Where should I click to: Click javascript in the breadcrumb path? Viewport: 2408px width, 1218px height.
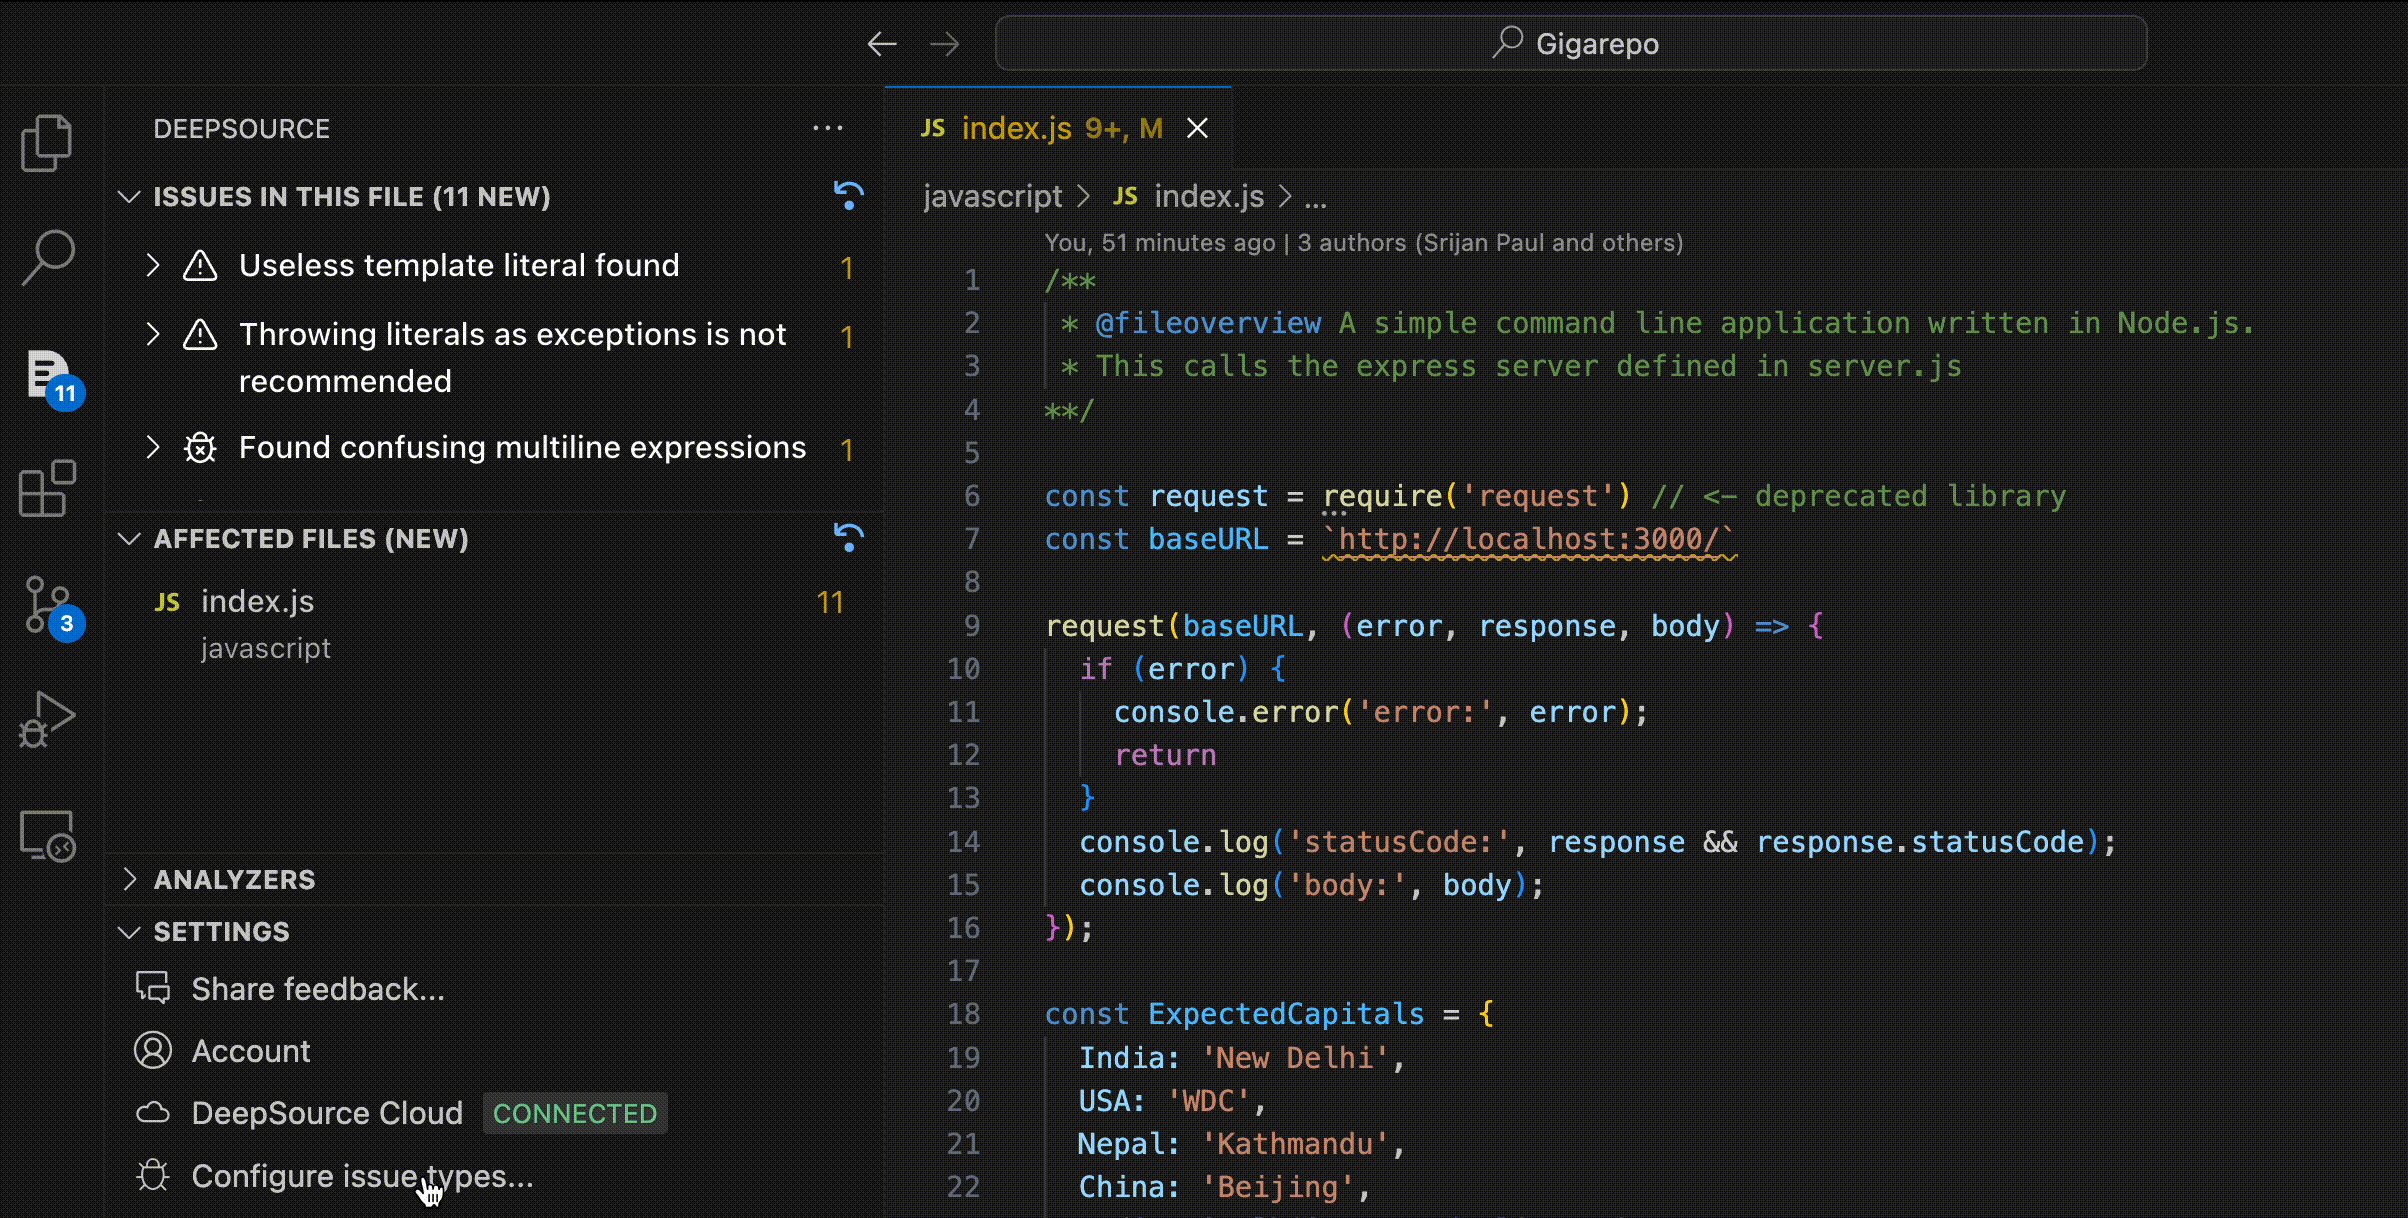[992, 197]
